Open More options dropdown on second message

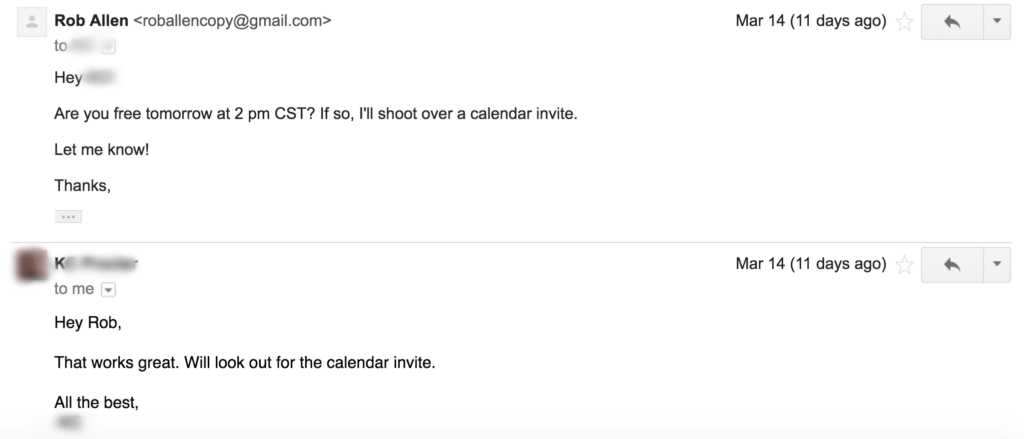(996, 265)
